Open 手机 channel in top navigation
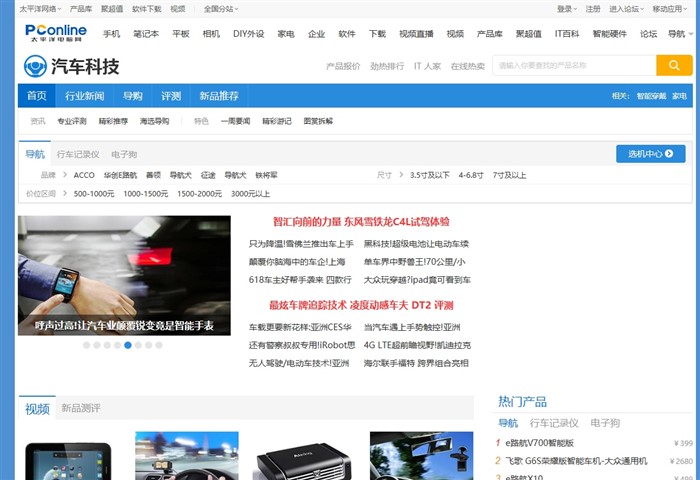Image resolution: width=700 pixels, height=480 pixels. pyautogui.click(x=111, y=34)
